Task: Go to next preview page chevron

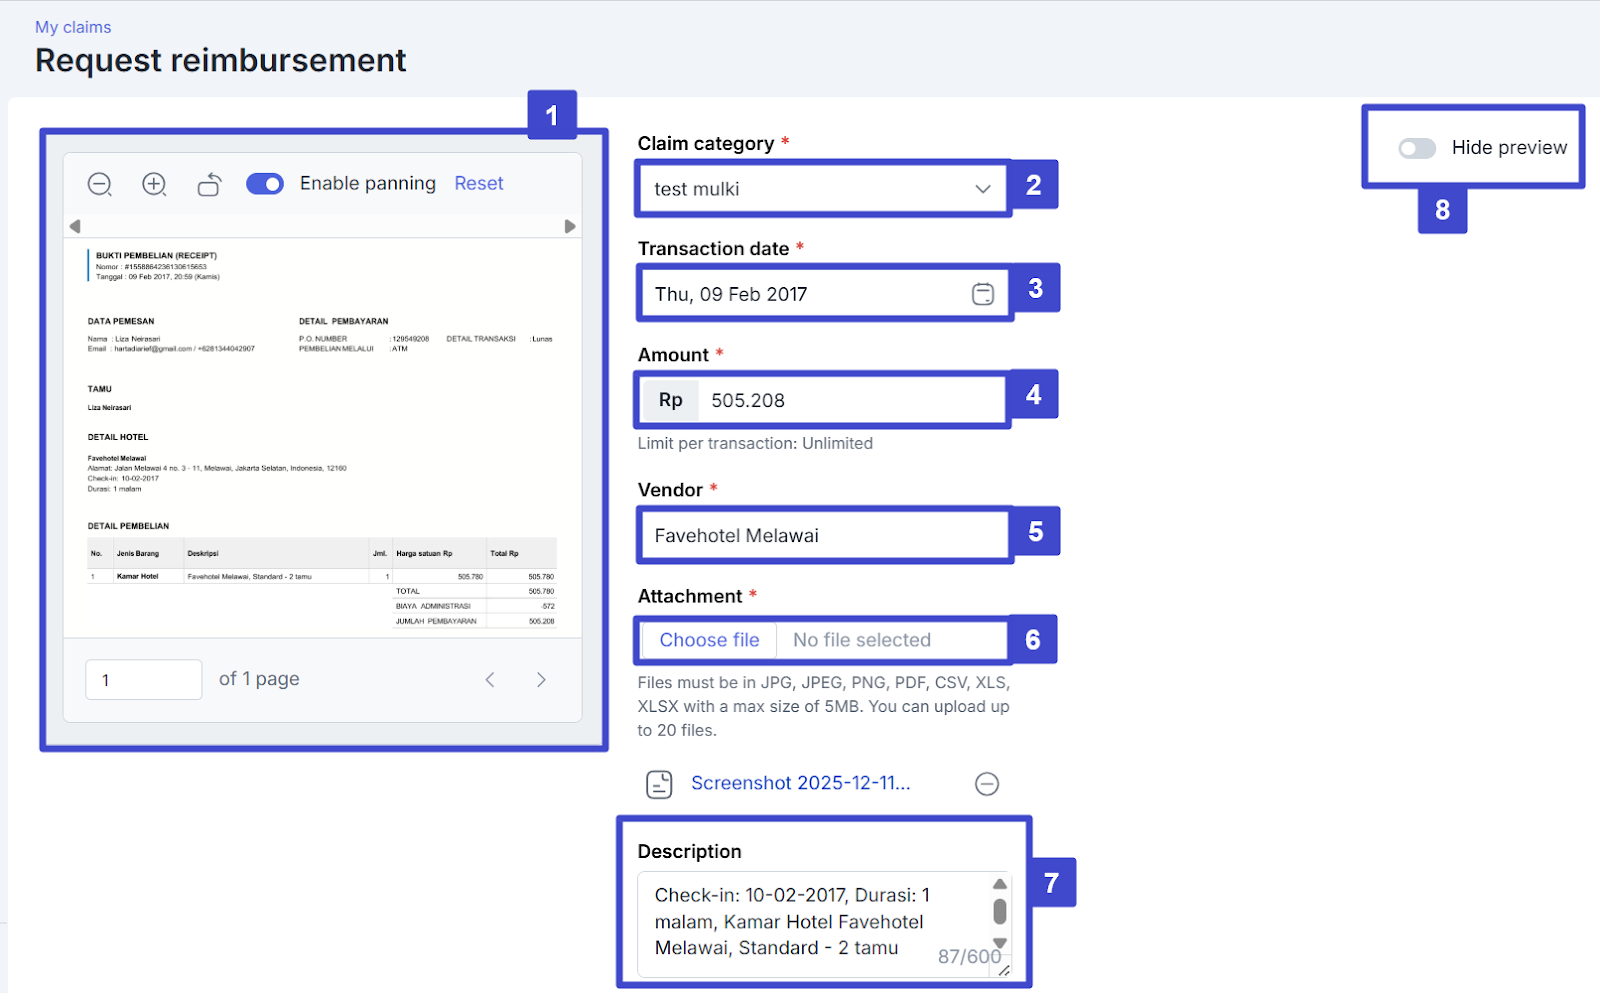Action: [x=541, y=680]
